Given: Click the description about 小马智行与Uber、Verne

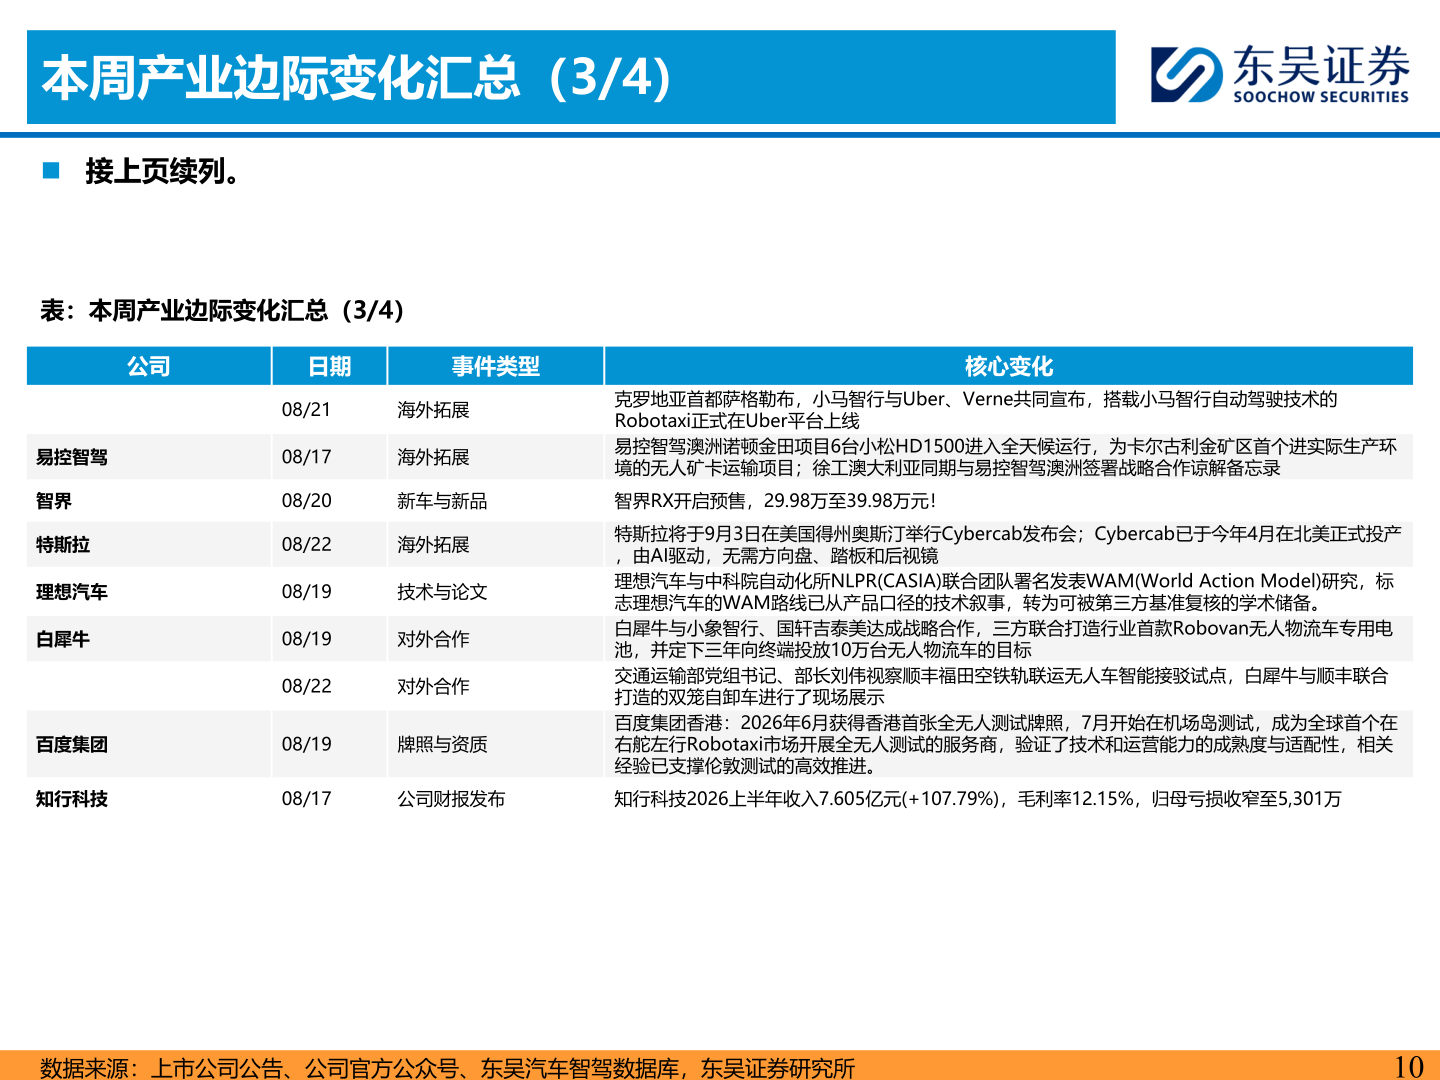Looking at the screenshot, I should (x=976, y=410).
